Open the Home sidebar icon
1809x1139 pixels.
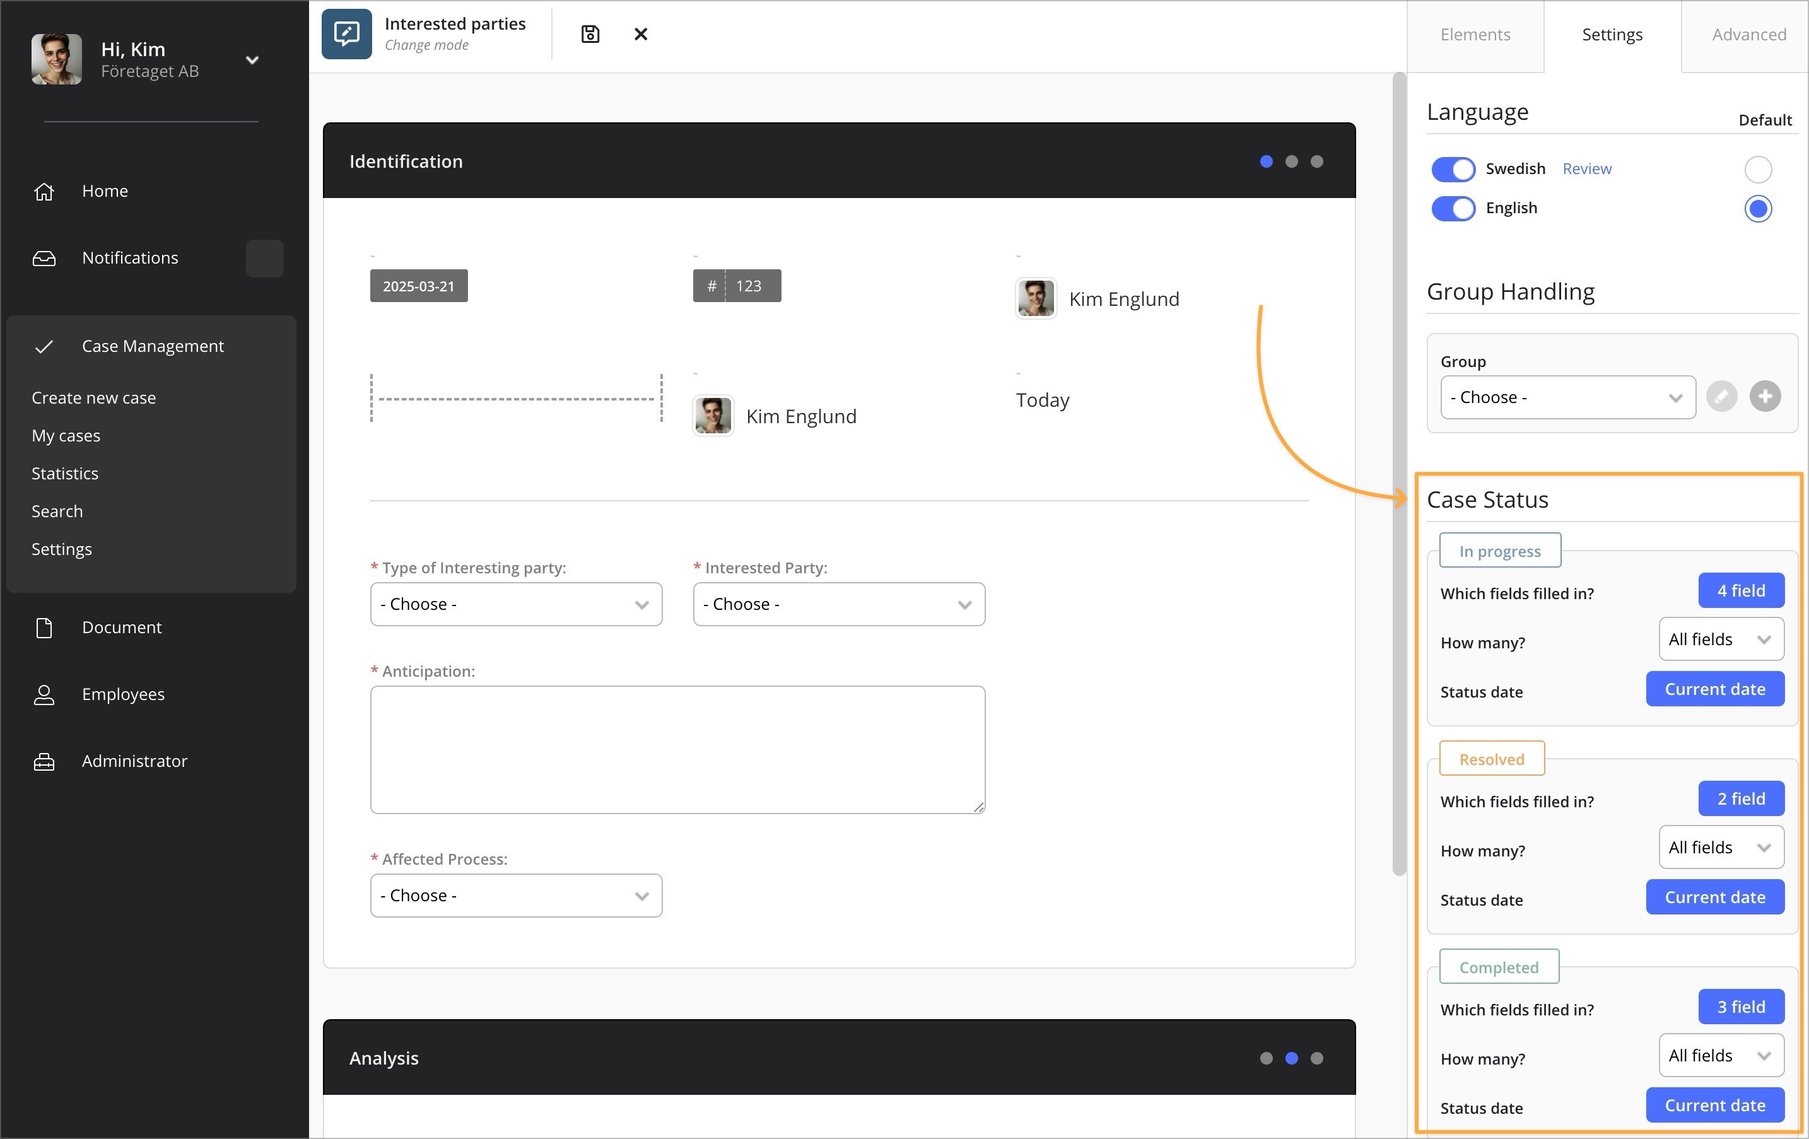pyautogui.click(x=44, y=191)
